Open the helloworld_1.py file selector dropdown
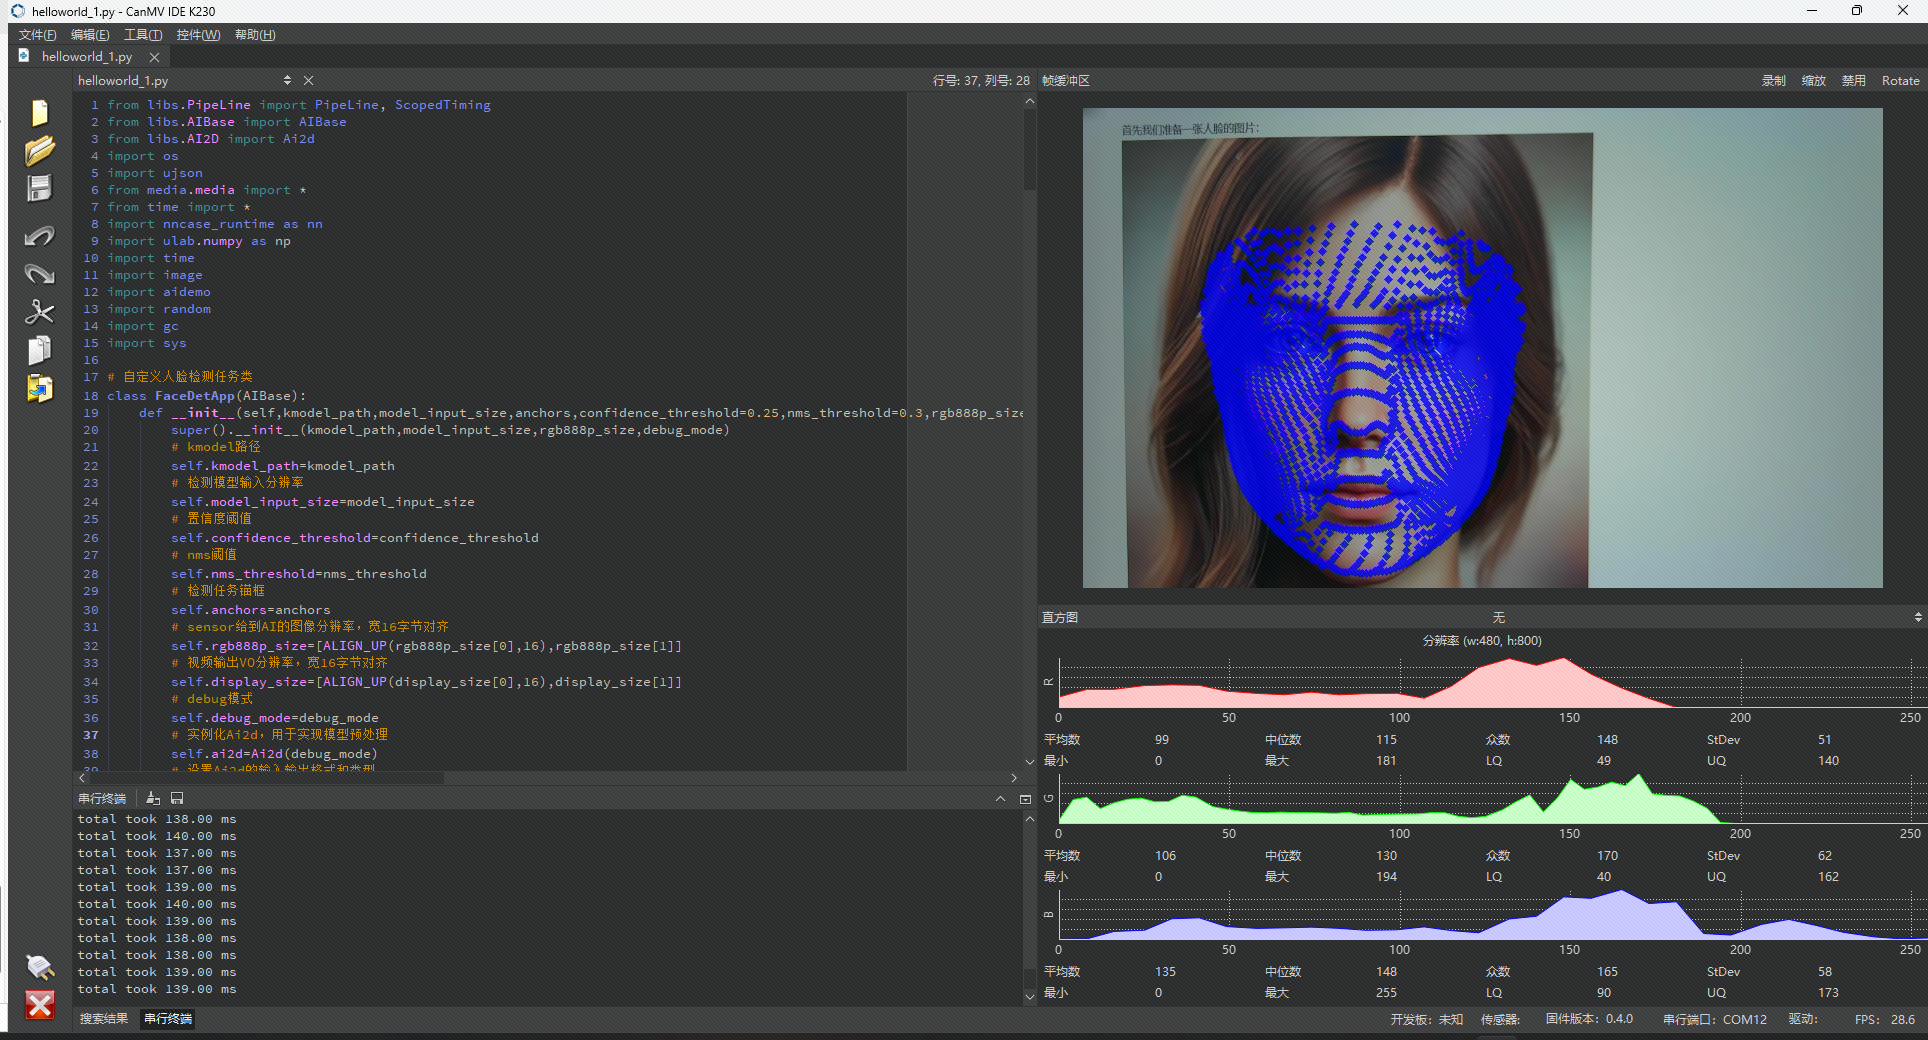The image size is (1928, 1040). coord(185,80)
